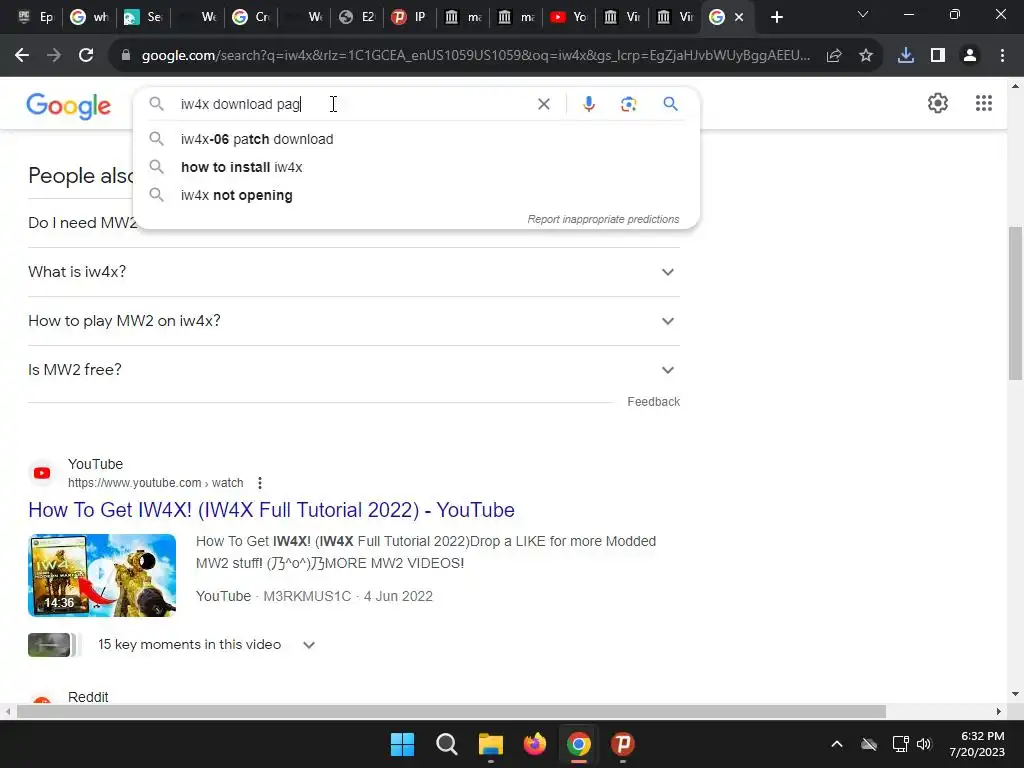
Task: Play the IW4X tutorial video thumbnail
Action: pos(102,575)
